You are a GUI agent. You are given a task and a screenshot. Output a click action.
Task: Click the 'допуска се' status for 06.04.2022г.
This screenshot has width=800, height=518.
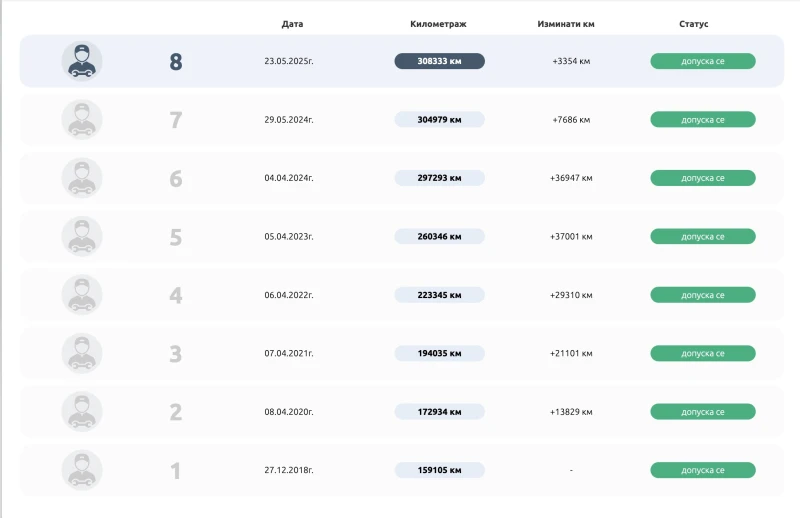point(702,295)
